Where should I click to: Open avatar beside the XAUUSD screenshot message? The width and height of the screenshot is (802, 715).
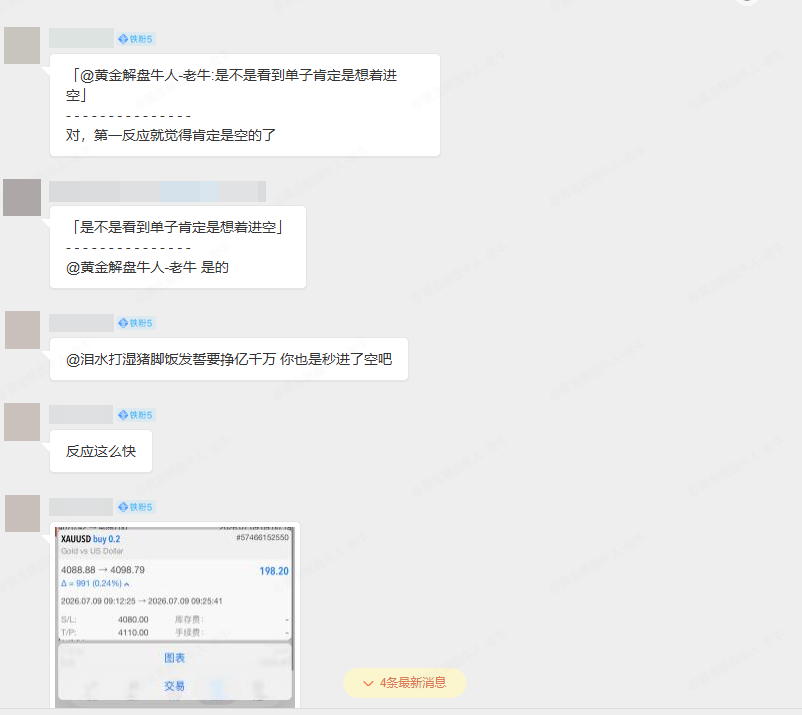(x=23, y=513)
